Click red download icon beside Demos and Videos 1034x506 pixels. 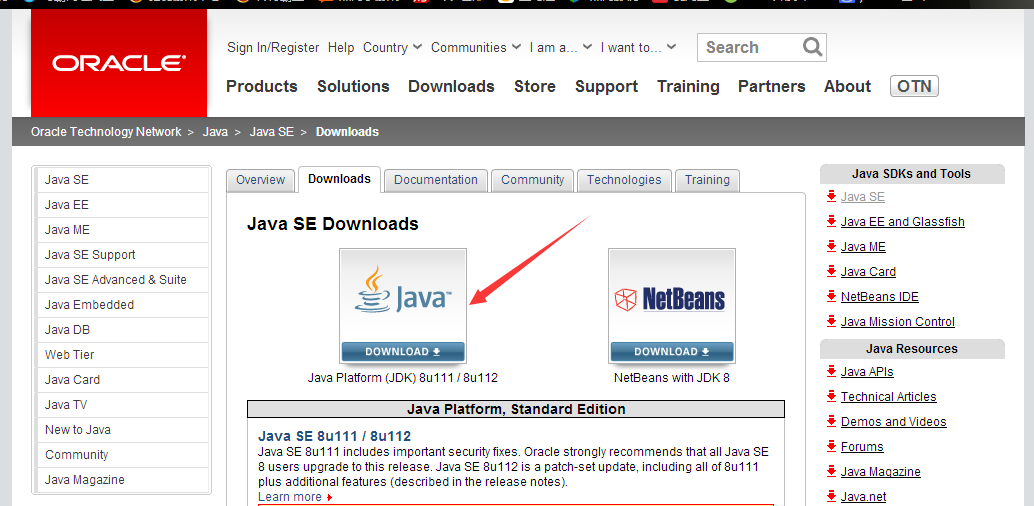click(x=831, y=422)
